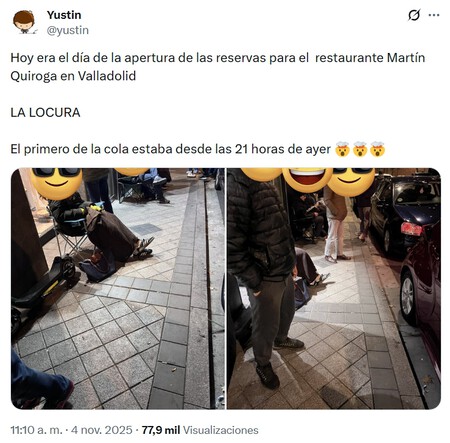This screenshot has height=443, width=450.
Task: Open the display name Yustin link
Action: [64, 15]
